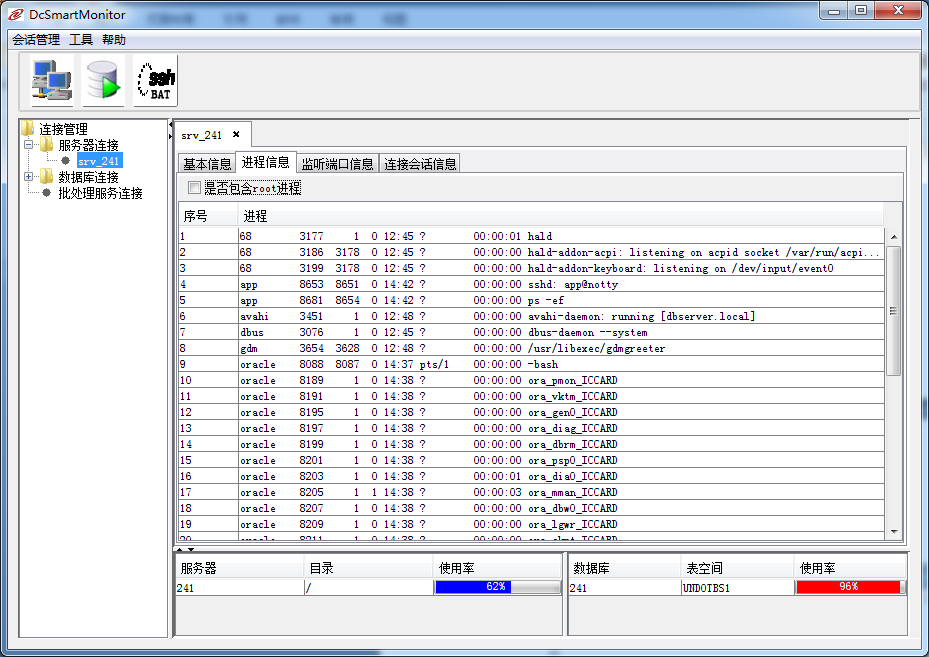929x657 pixels.
Task: Close the srv_241 session tab
Action: pos(236,134)
